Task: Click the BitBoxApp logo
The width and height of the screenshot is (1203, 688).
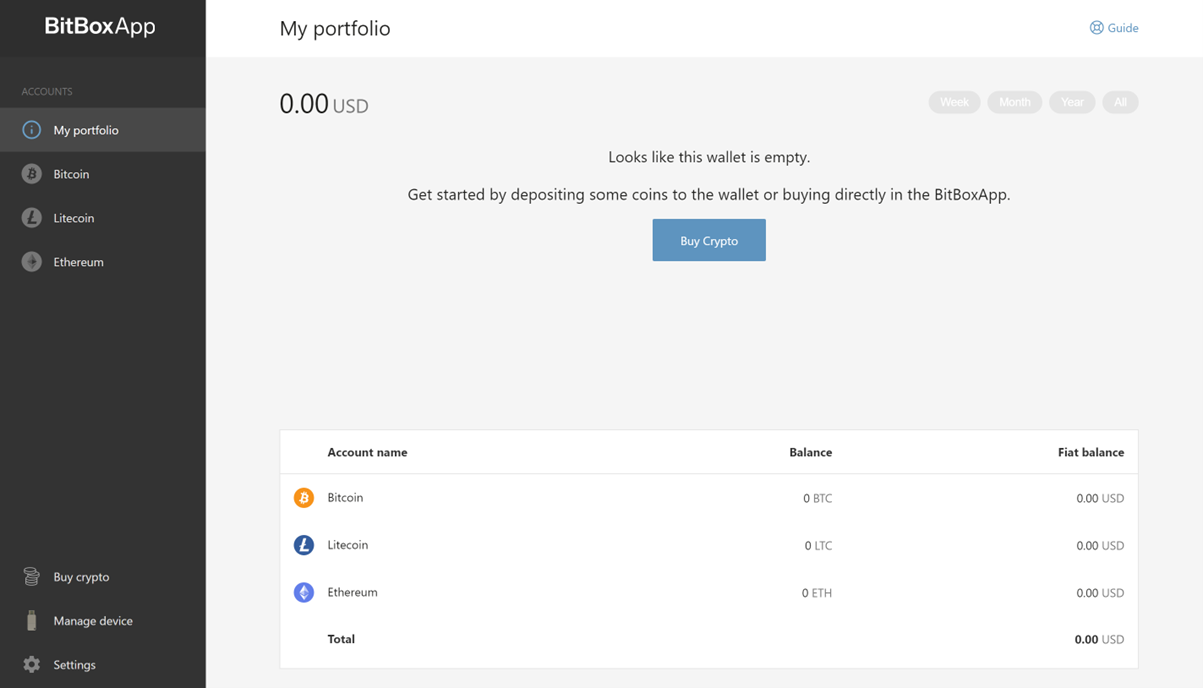Action: (x=100, y=27)
